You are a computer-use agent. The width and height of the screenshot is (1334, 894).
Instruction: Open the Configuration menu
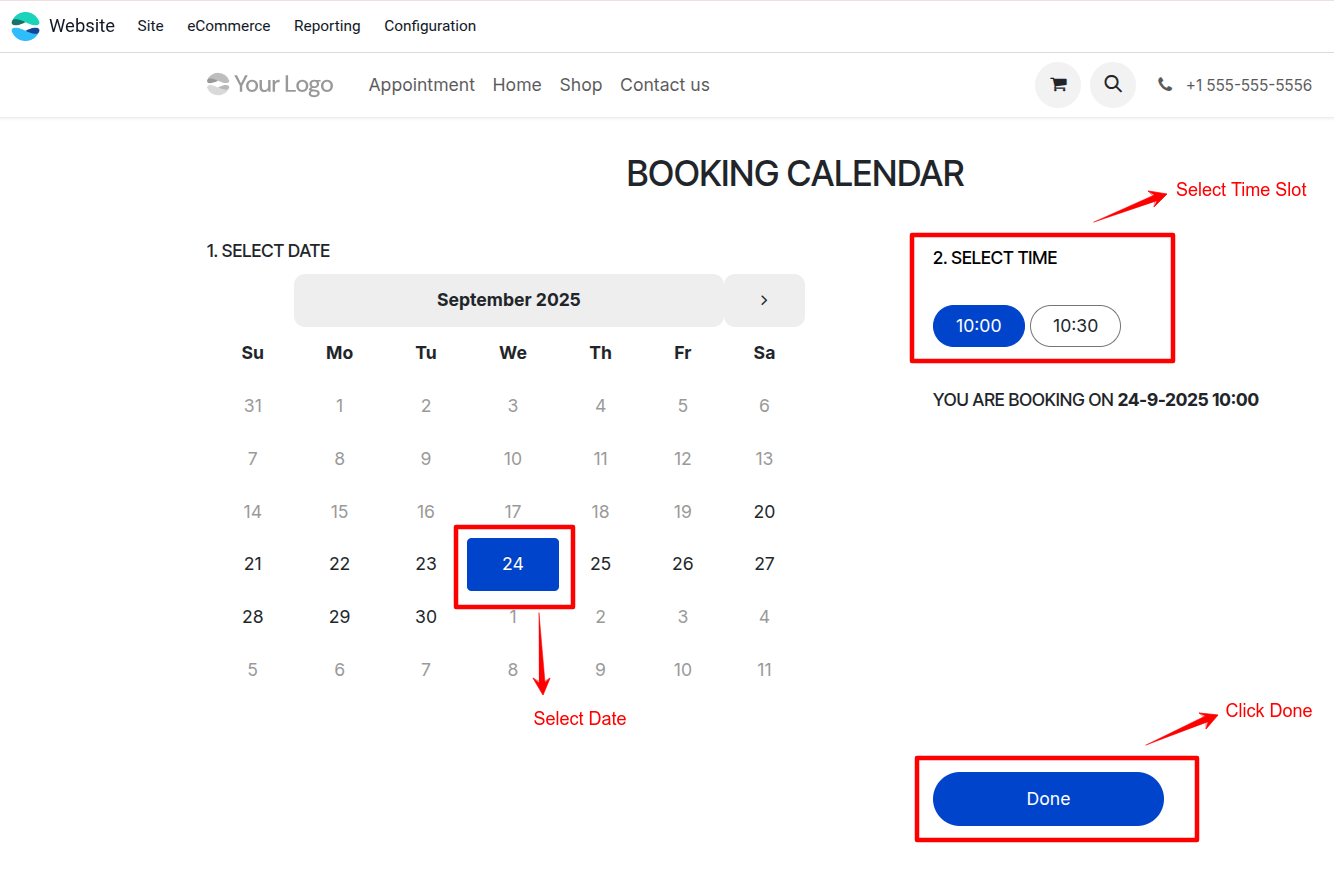430,26
